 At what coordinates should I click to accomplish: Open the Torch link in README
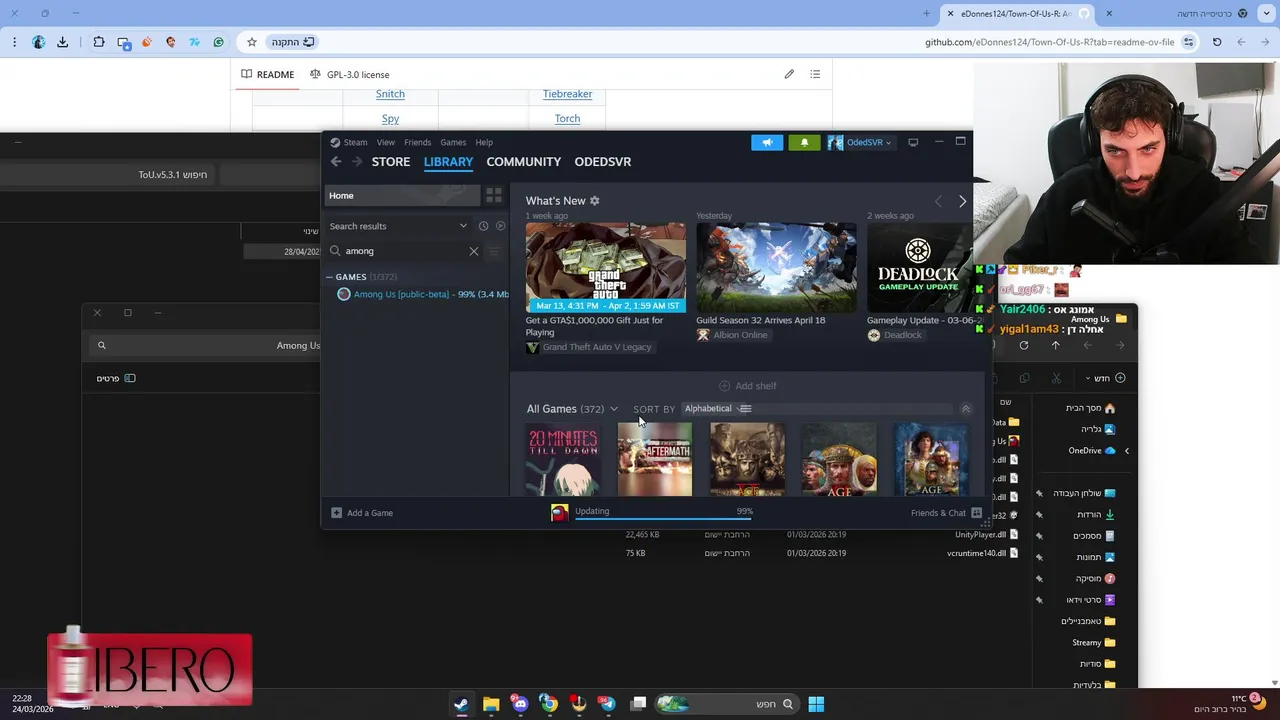pyautogui.click(x=567, y=118)
